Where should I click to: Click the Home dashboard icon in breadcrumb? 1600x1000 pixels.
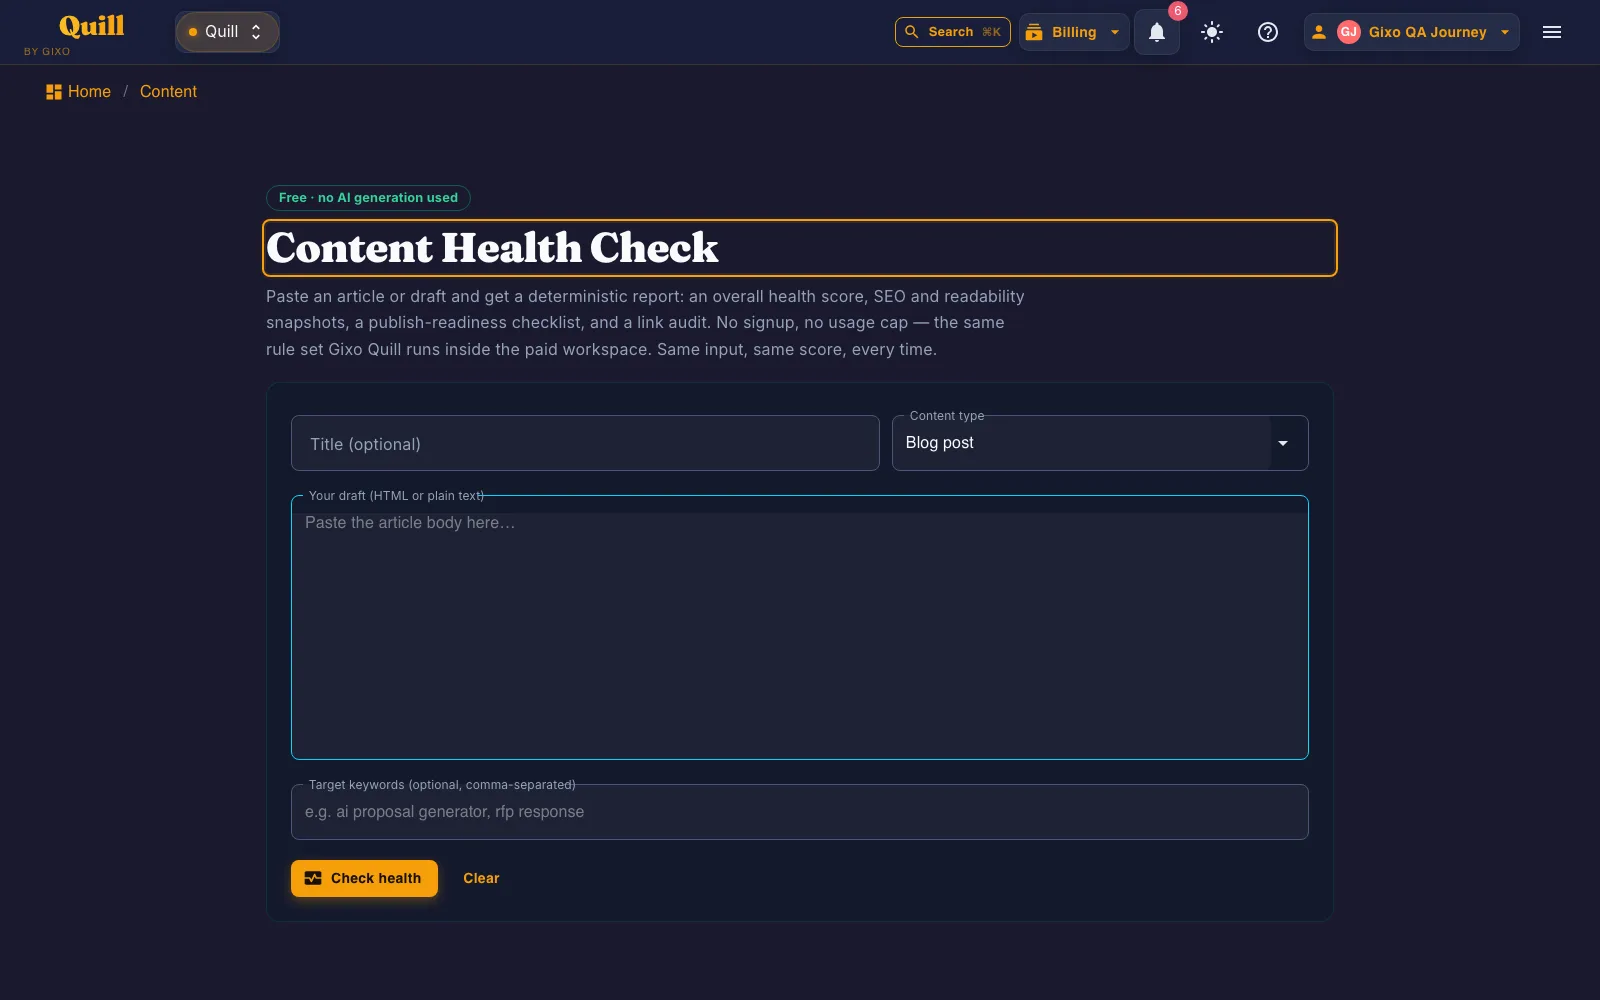[x=54, y=92]
